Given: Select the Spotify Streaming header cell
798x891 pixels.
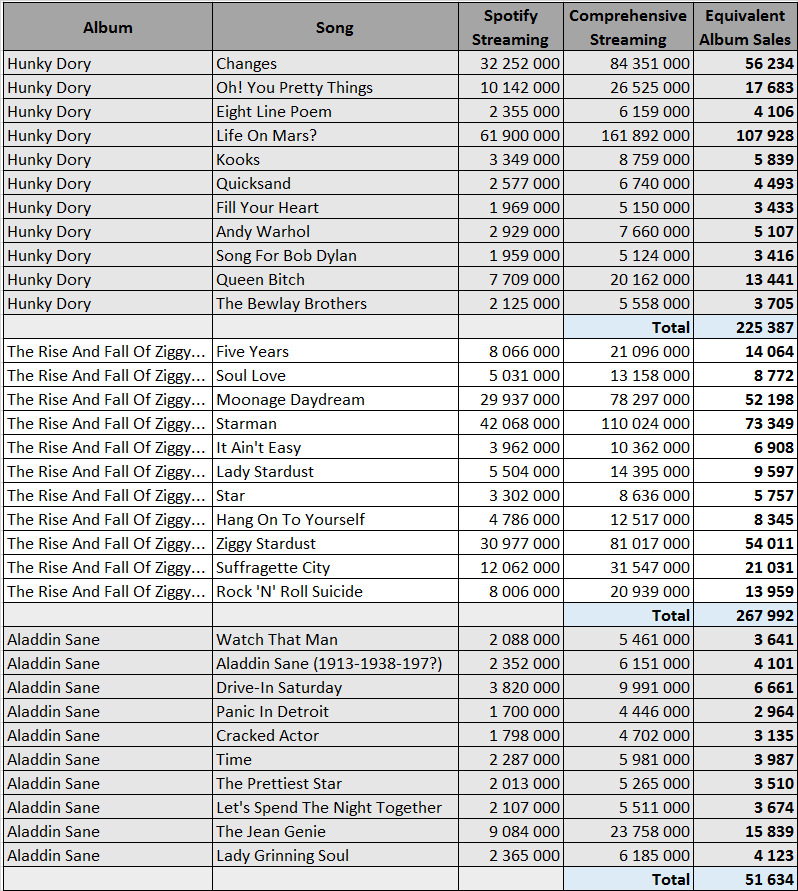Looking at the screenshot, I should coord(511,27).
